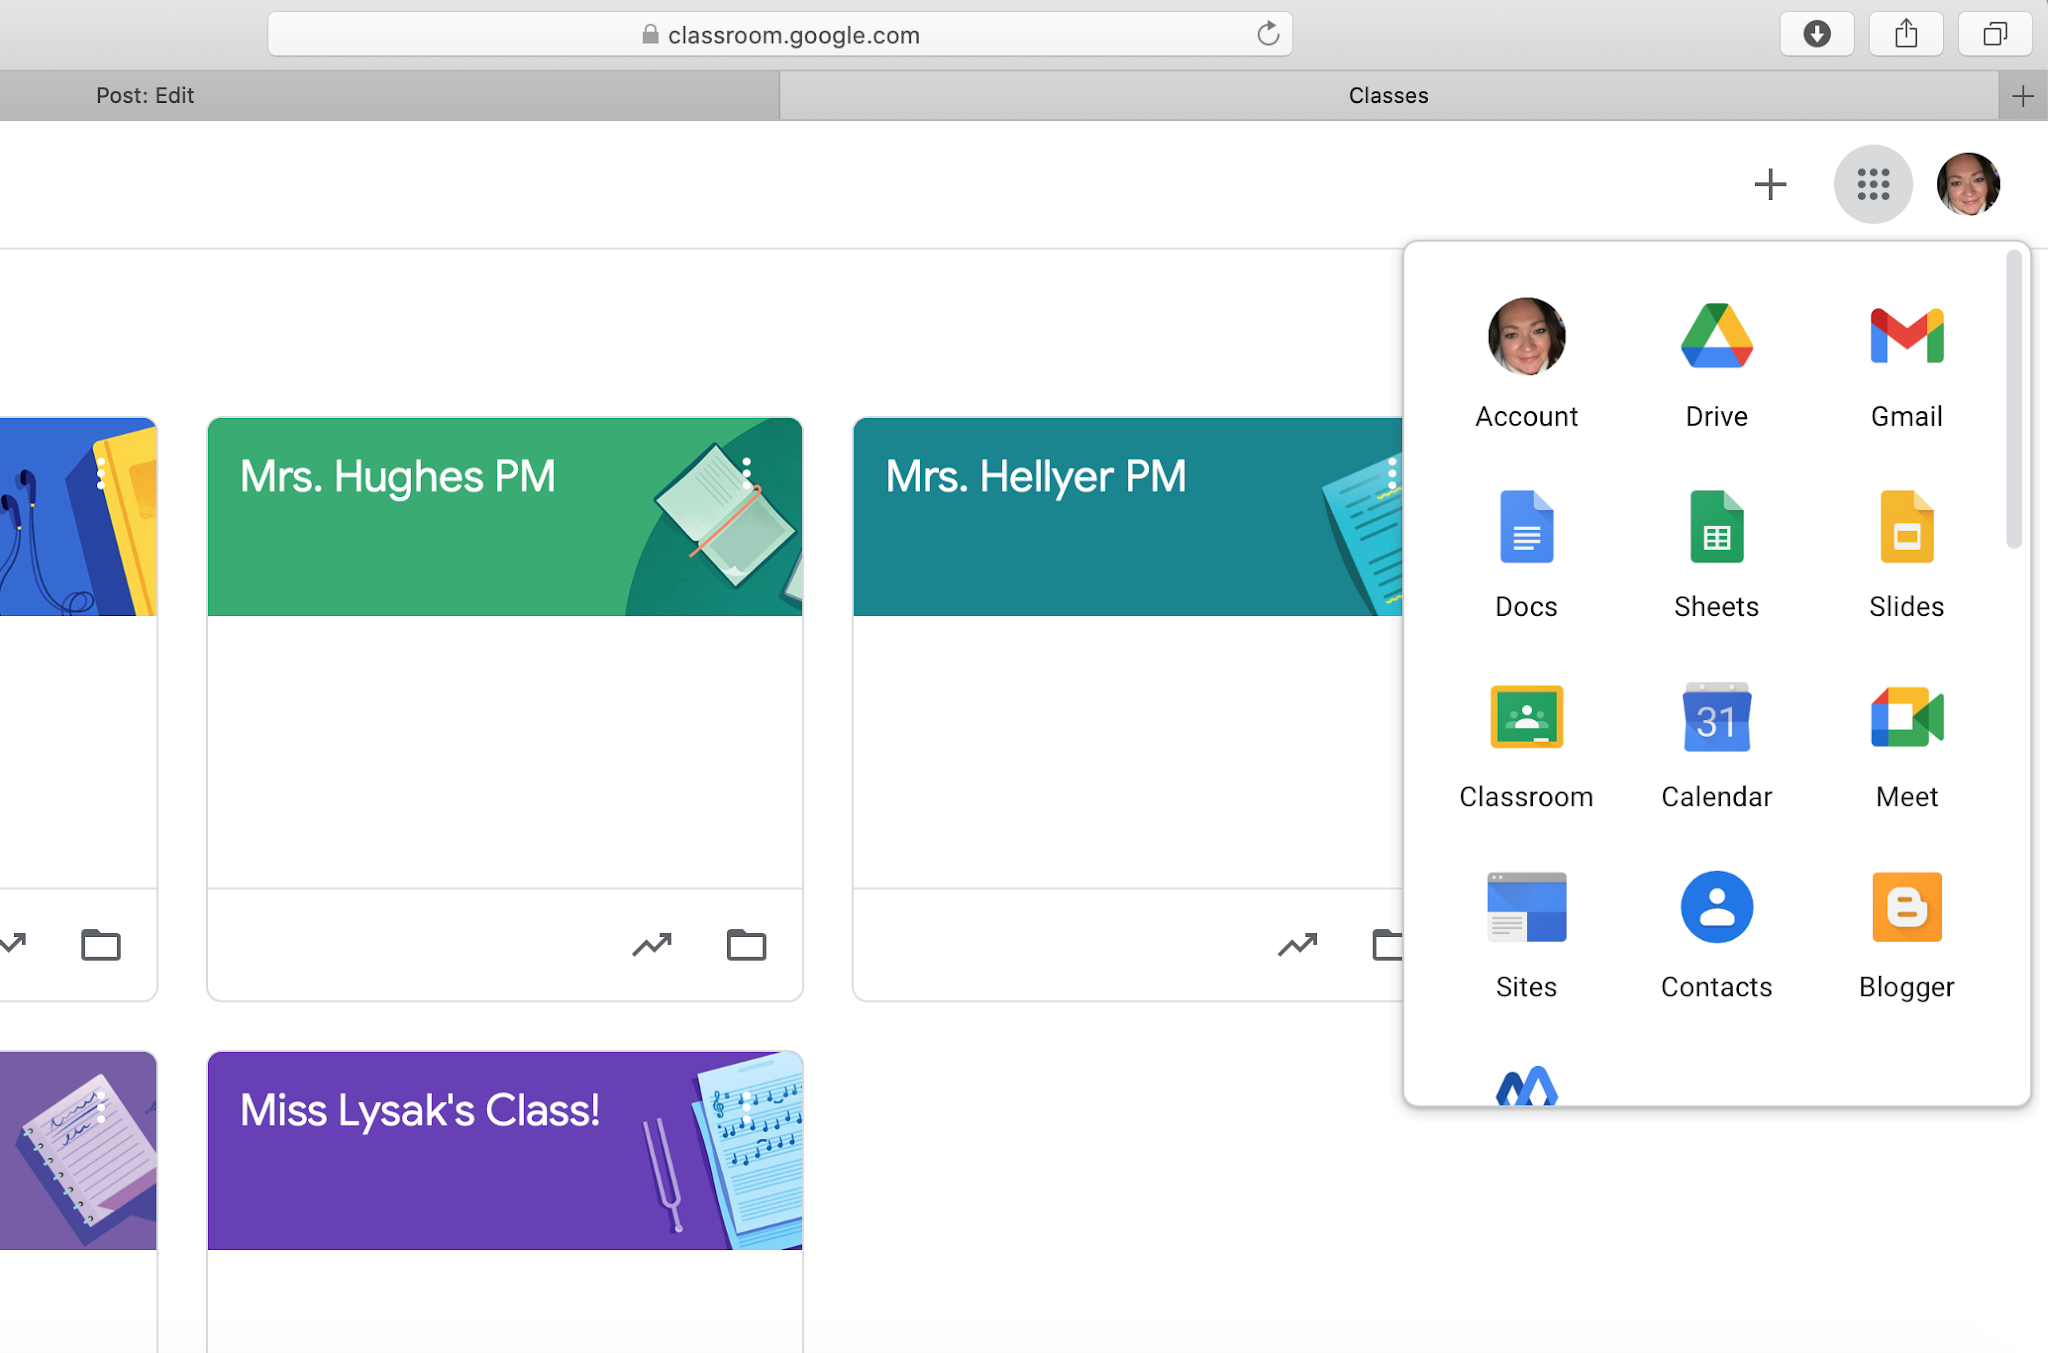Click the purple notebook class card banner
Image resolution: width=2048 pixels, height=1353 pixels.
[78, 1150]
